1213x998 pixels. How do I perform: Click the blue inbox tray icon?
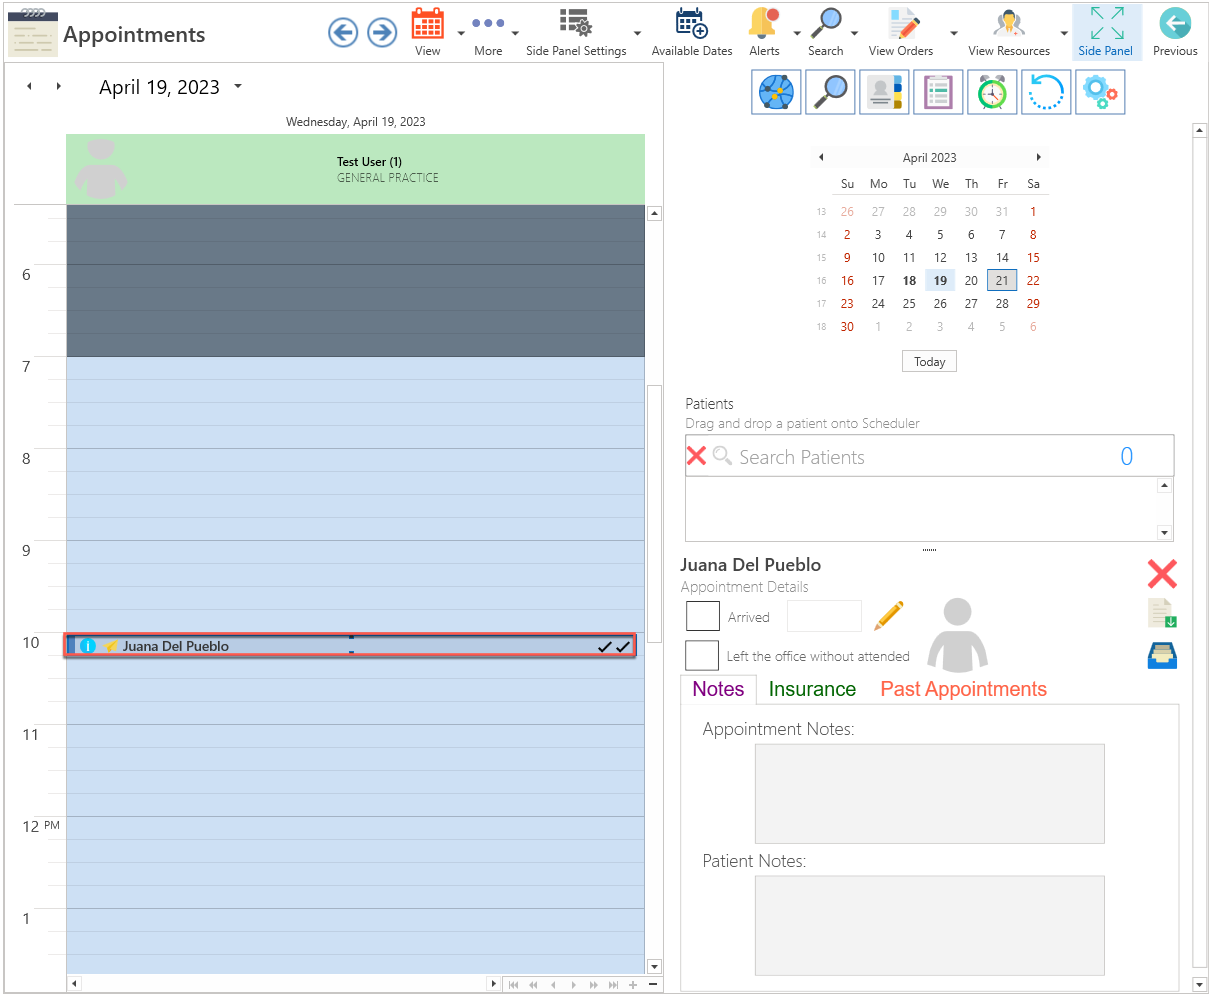click(1162, 655)
